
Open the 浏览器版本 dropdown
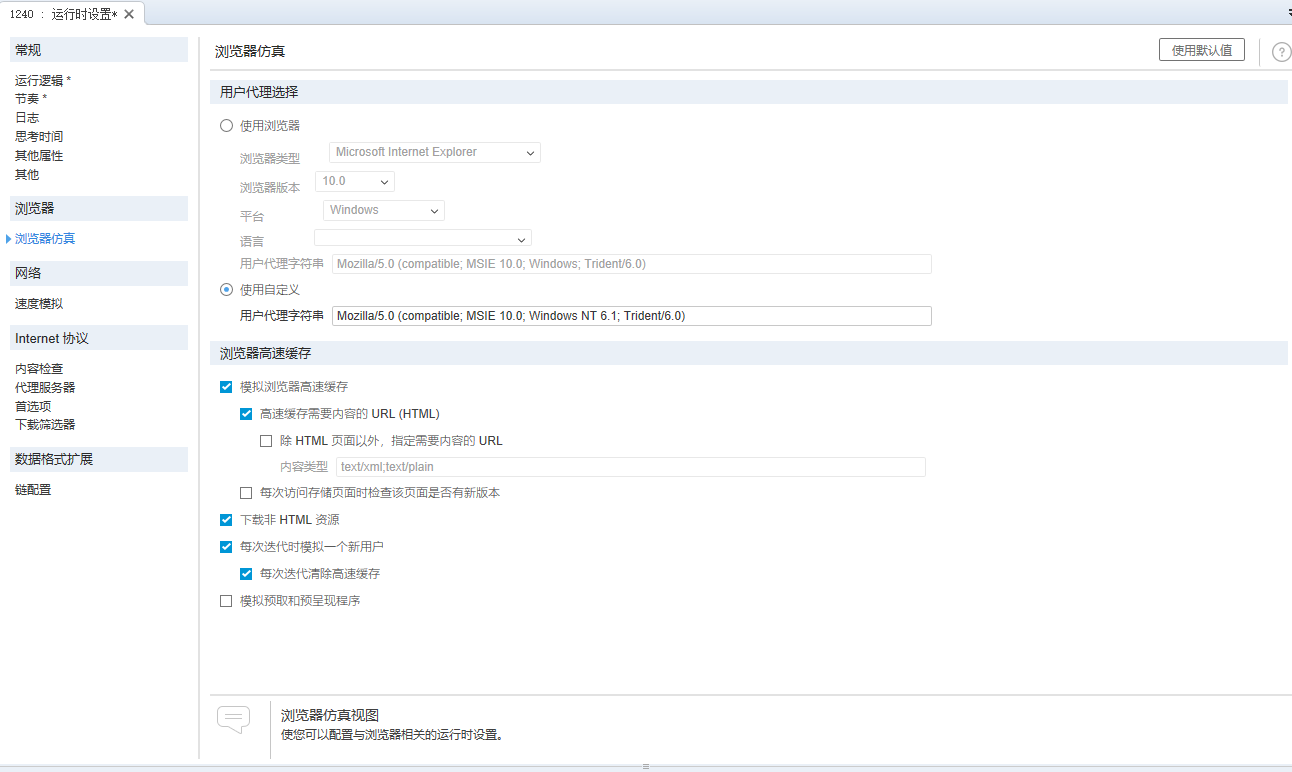355,181
